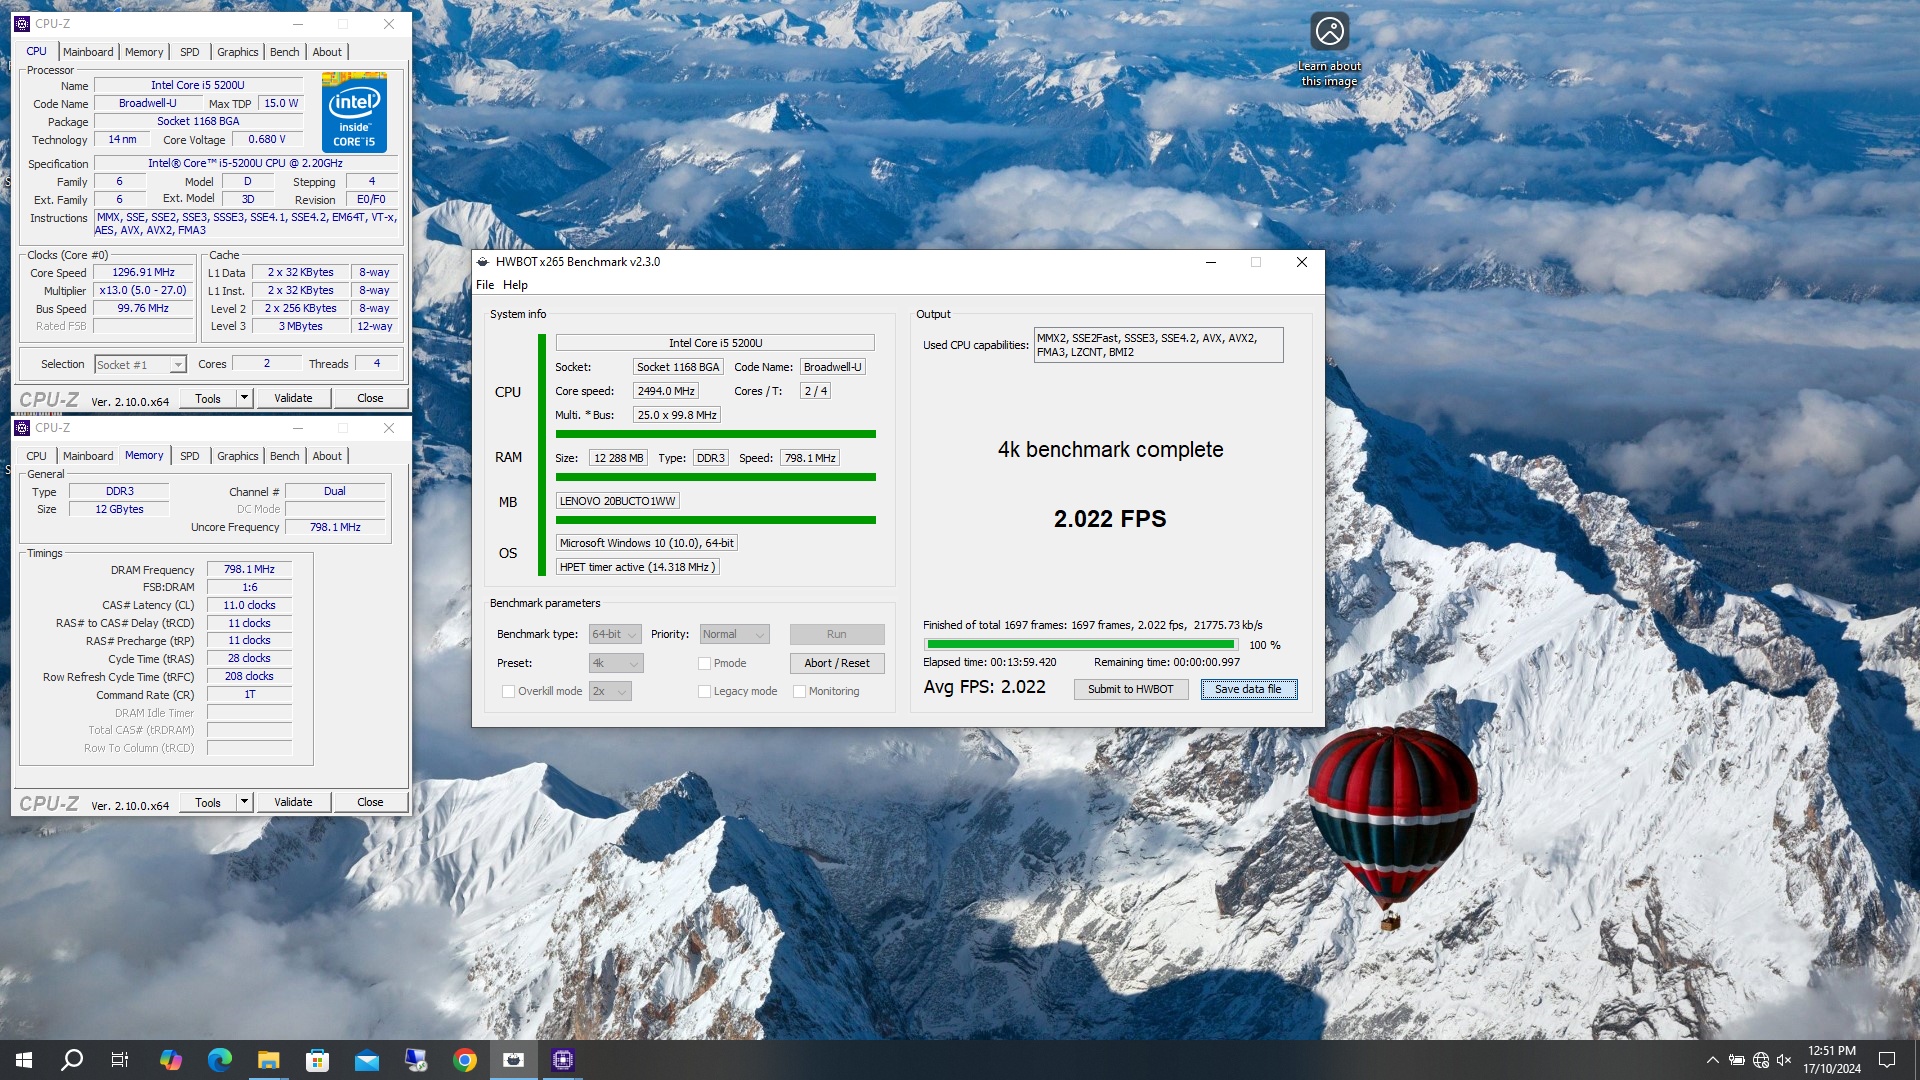
Task: Open Tools dropdown arrow in top CPU-Z
Action: [244, 398]
